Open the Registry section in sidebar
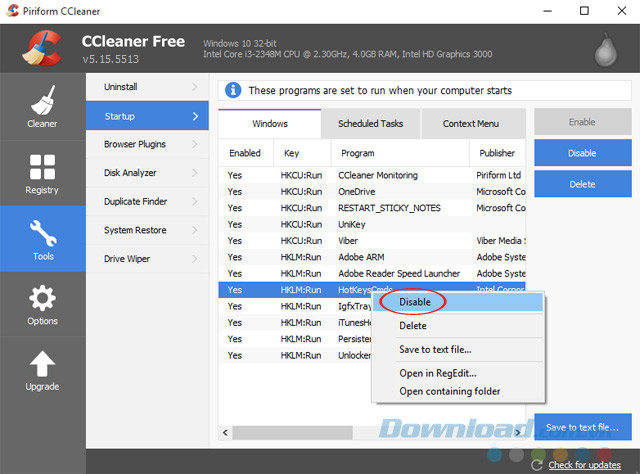640x474 pixels. click(42, 173)
